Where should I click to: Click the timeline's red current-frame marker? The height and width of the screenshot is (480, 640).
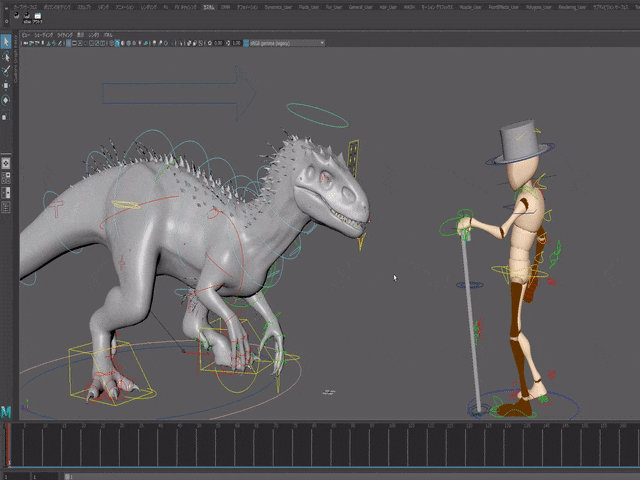[x=9, y=444]
